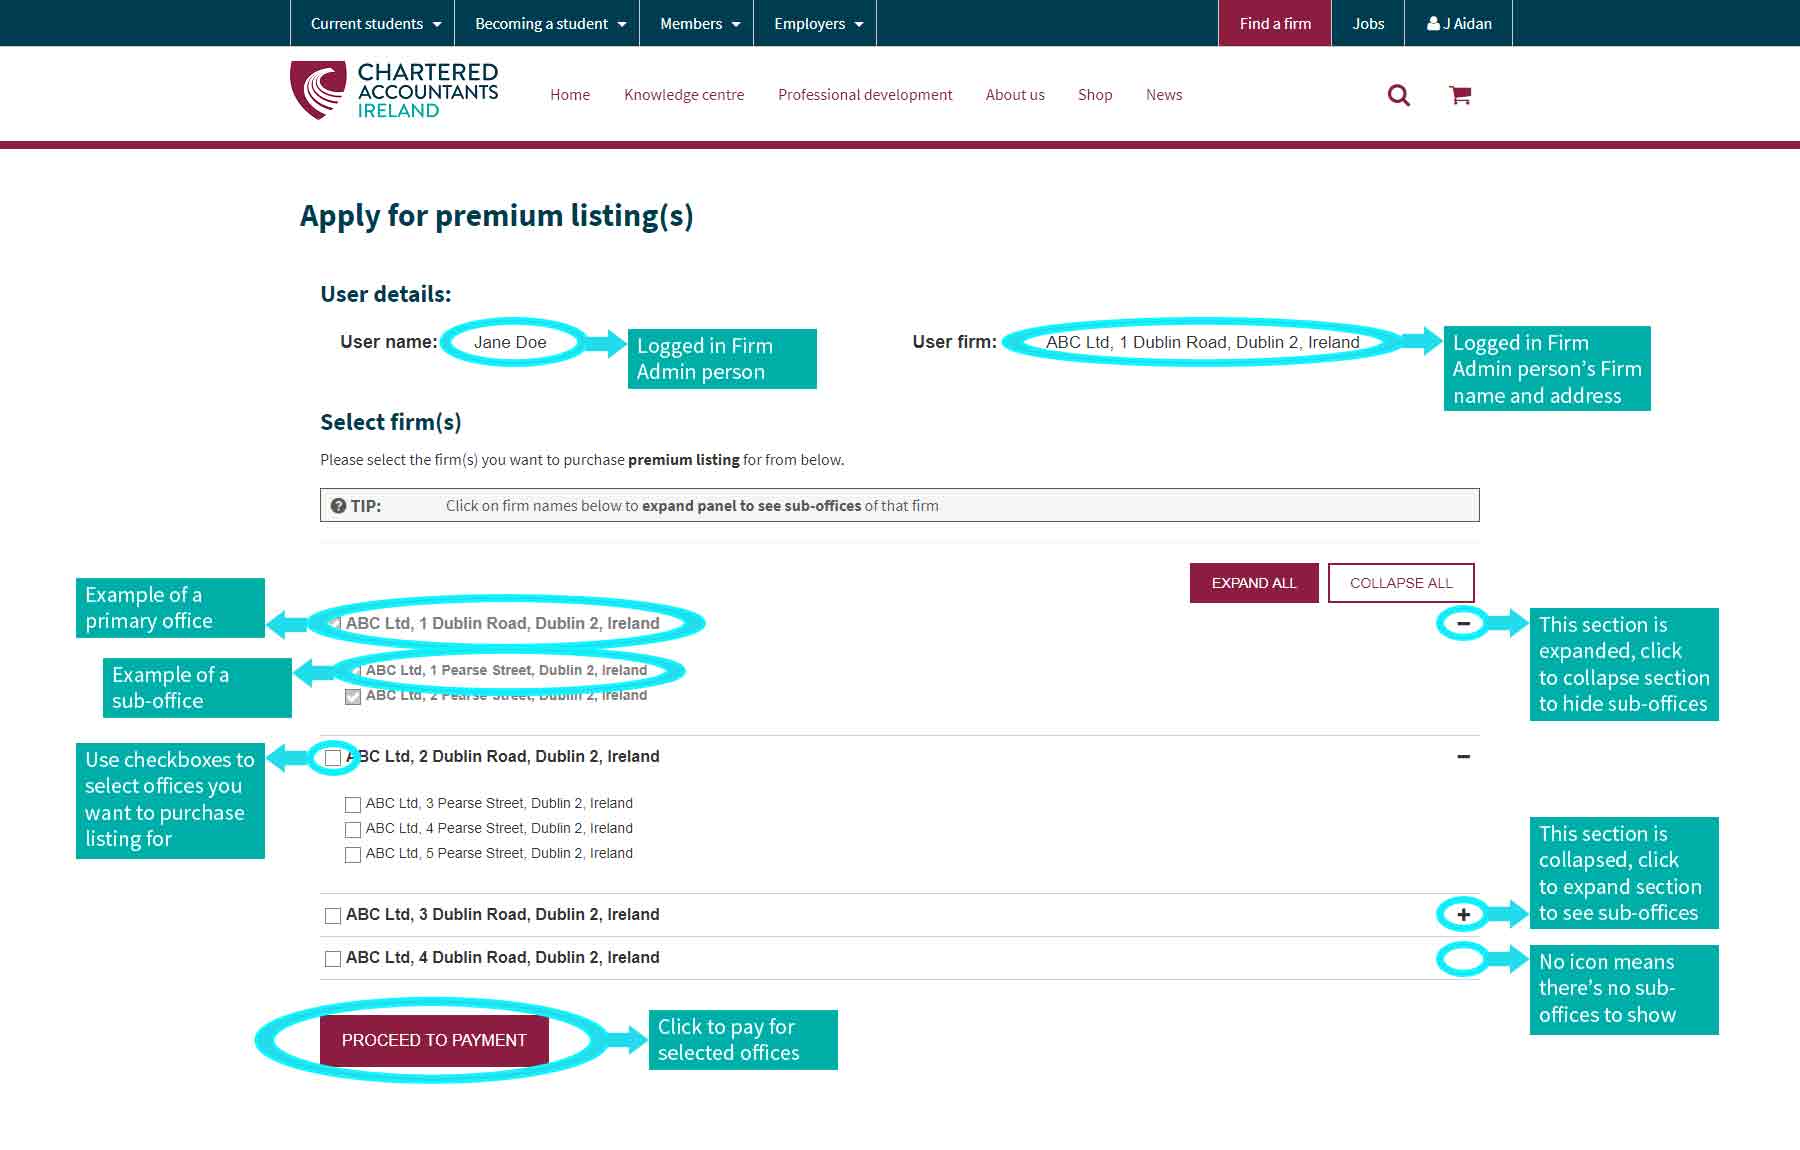This screenshot has height=1150, width=1800.
Task: Select the ABC Ltd, 5 Pearse Street checkbox
Action: coord(353,854)
